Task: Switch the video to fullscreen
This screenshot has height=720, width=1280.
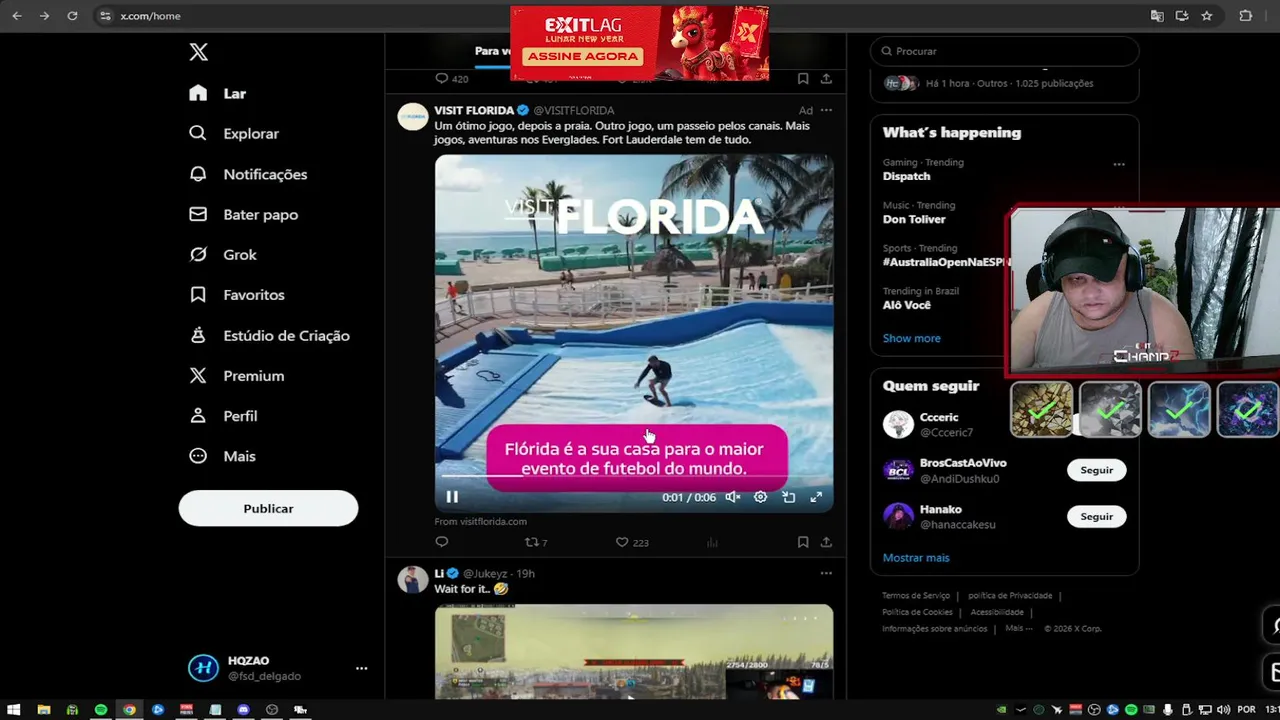Action: point(816,497)
